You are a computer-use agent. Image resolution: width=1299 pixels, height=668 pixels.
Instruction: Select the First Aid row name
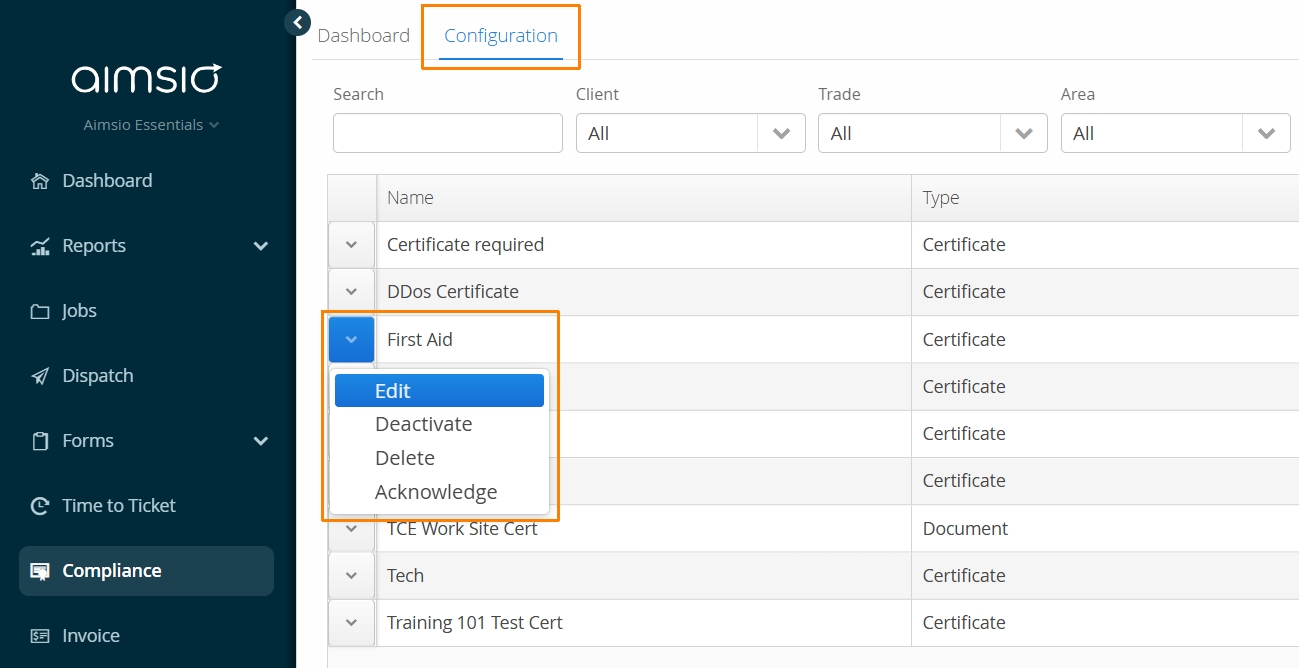pyautogui.click(x=420, y=340)
